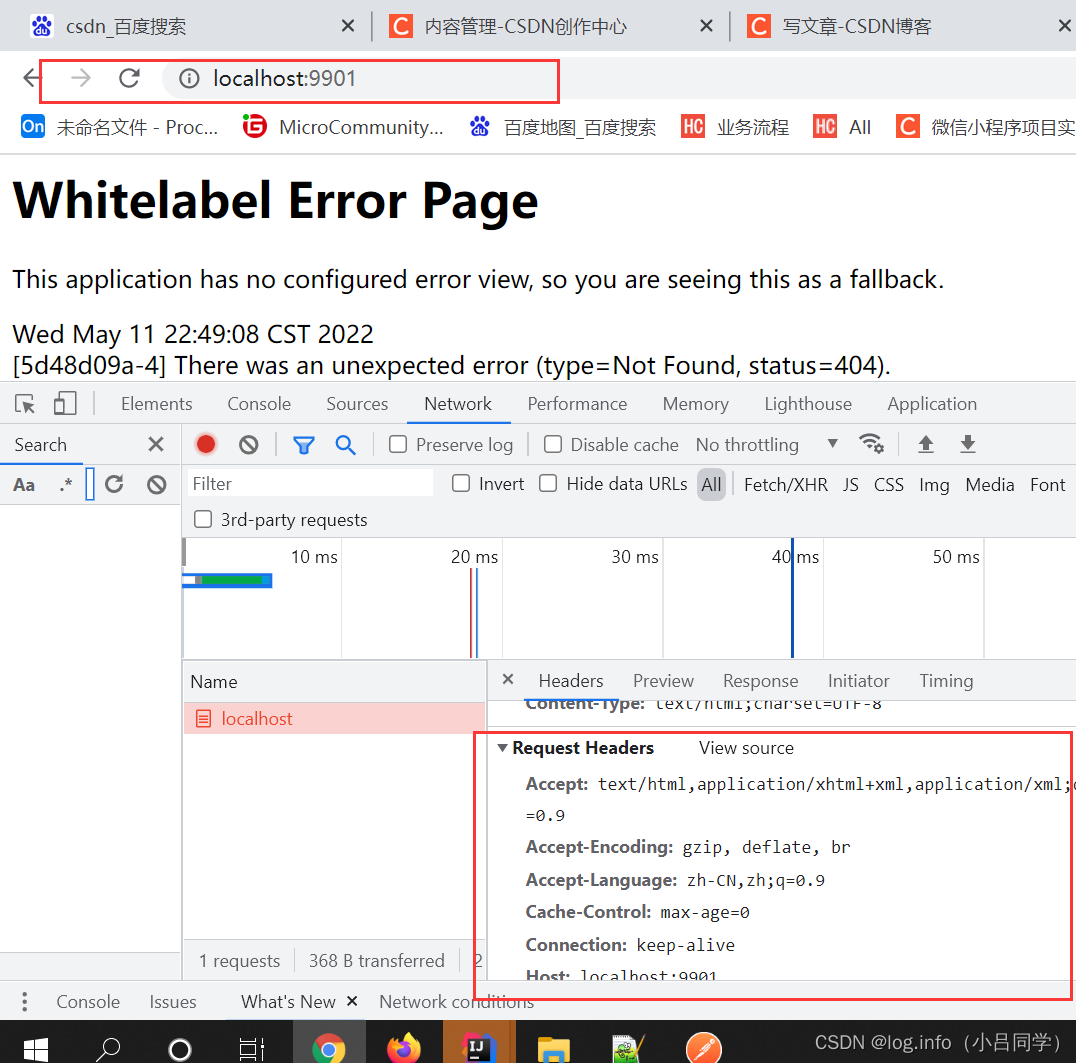The image size is (1076, 1063).
Task: Open 业务流程 bookmark
Action: [735, 127]
